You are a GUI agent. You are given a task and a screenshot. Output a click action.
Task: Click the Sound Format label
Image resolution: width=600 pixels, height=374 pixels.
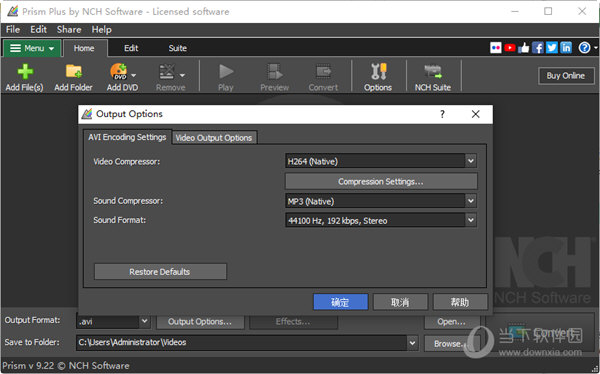pyautogui.click(x=119, y=220)
